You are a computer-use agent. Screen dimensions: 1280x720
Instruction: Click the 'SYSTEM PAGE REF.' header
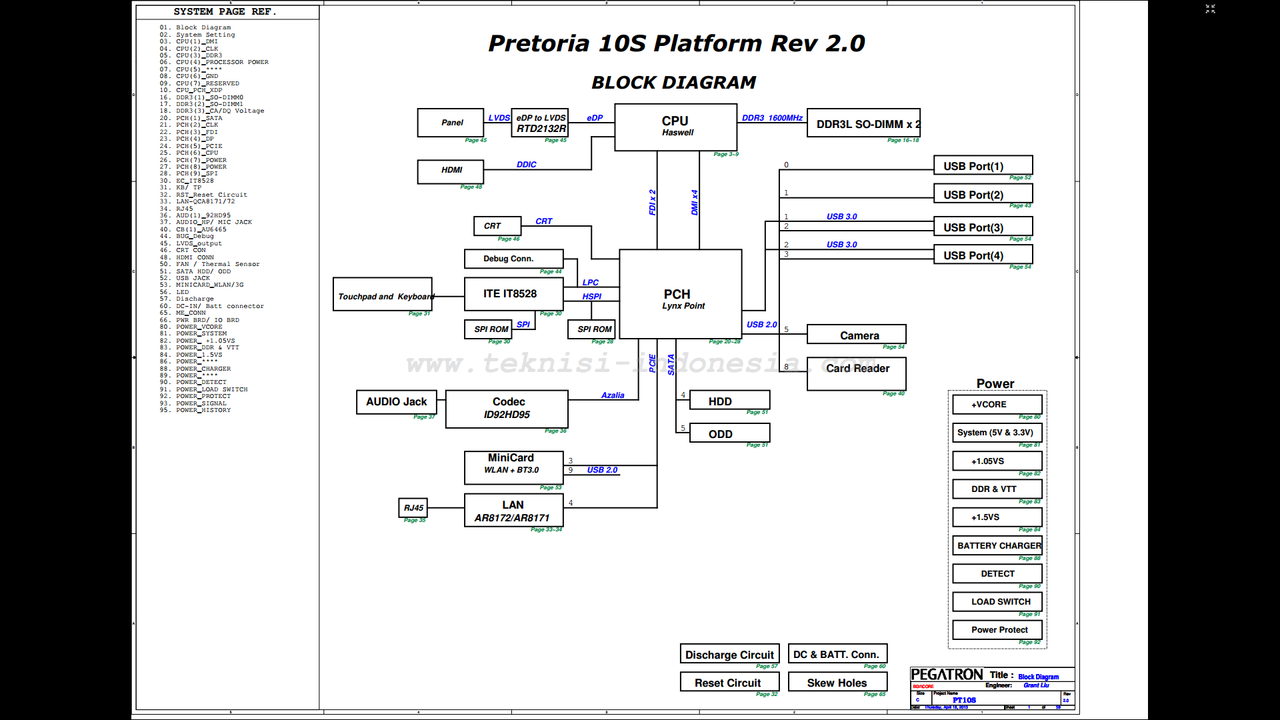point(225,12)
